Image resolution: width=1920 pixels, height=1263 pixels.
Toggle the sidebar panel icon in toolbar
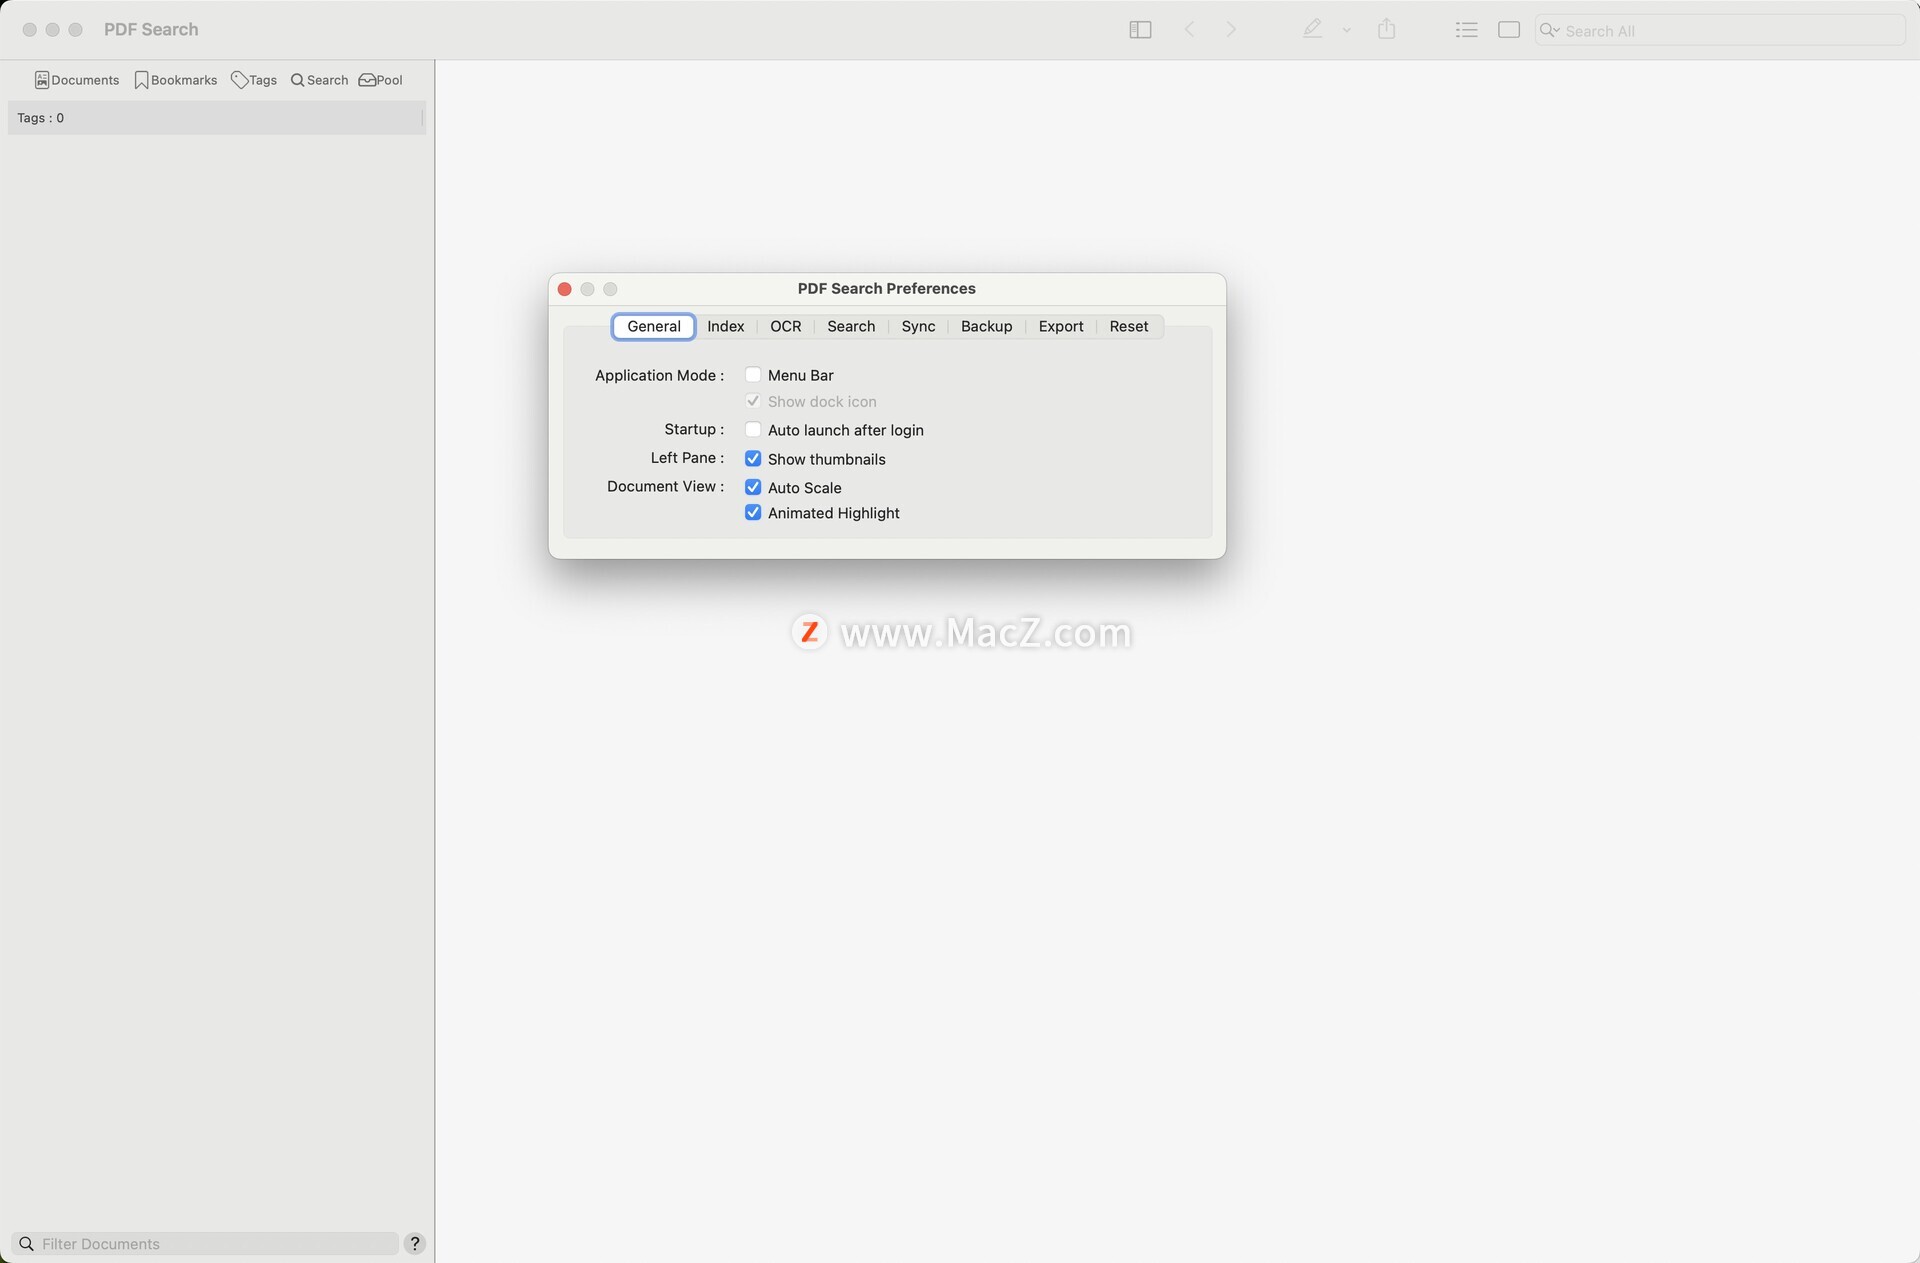(1140, 30)
